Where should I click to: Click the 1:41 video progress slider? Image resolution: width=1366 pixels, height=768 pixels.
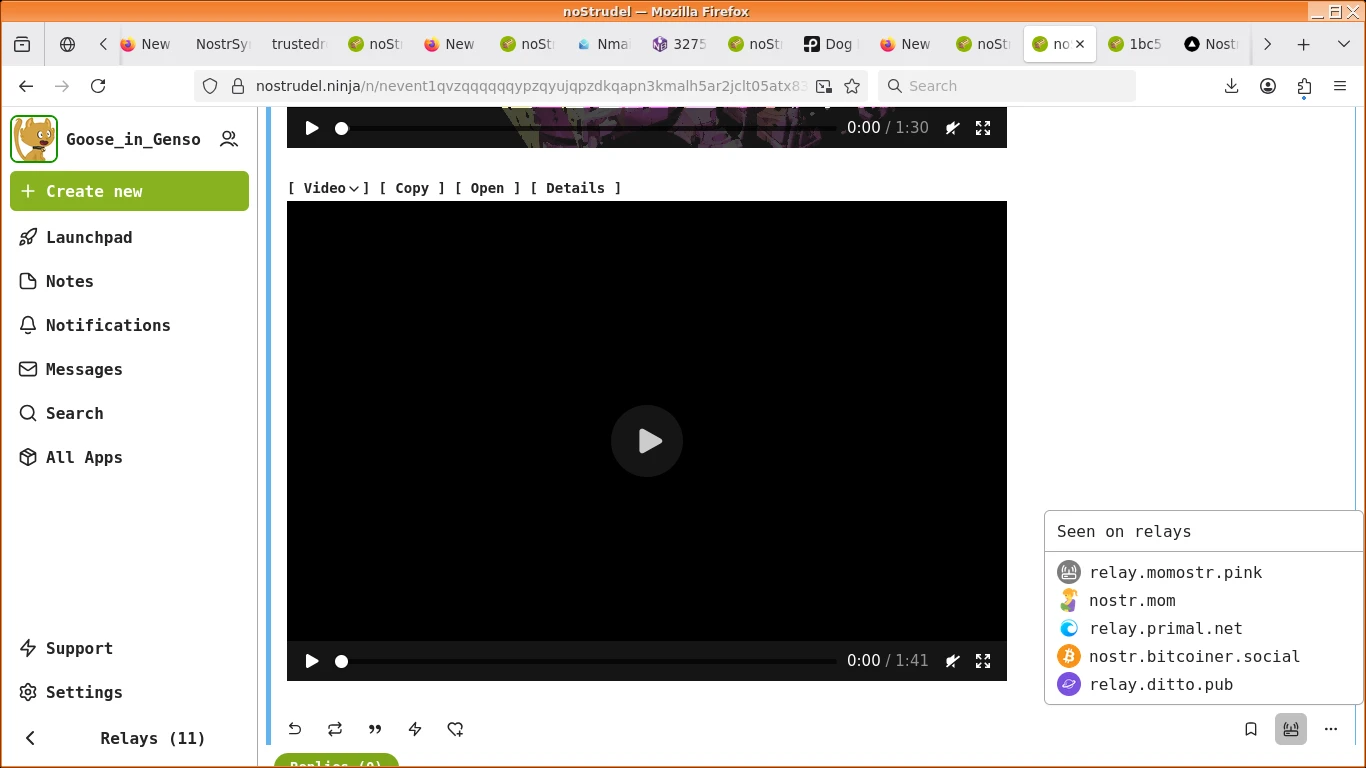click(x=588, y=661)
